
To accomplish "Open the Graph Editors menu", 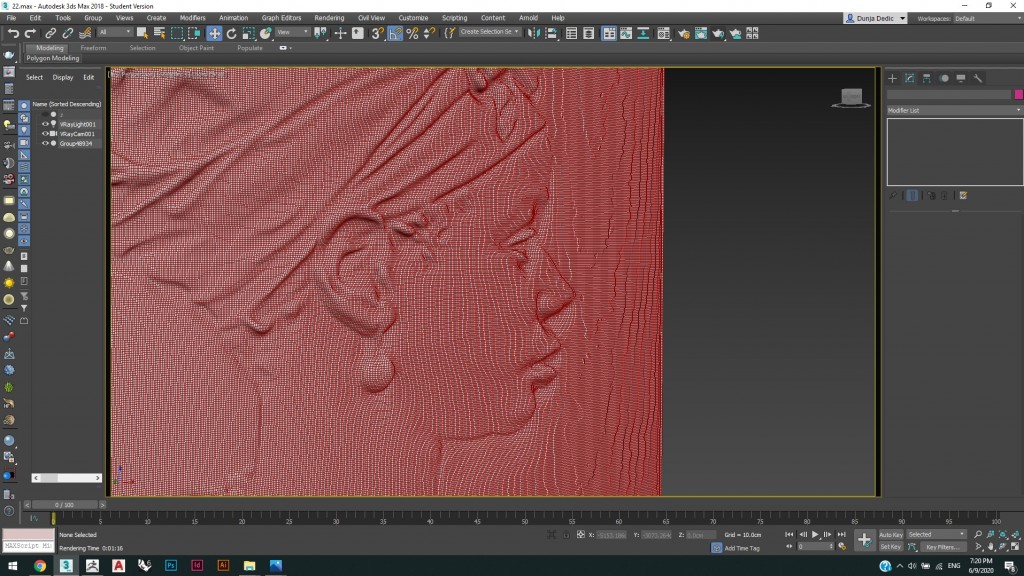I will (281, 18).
